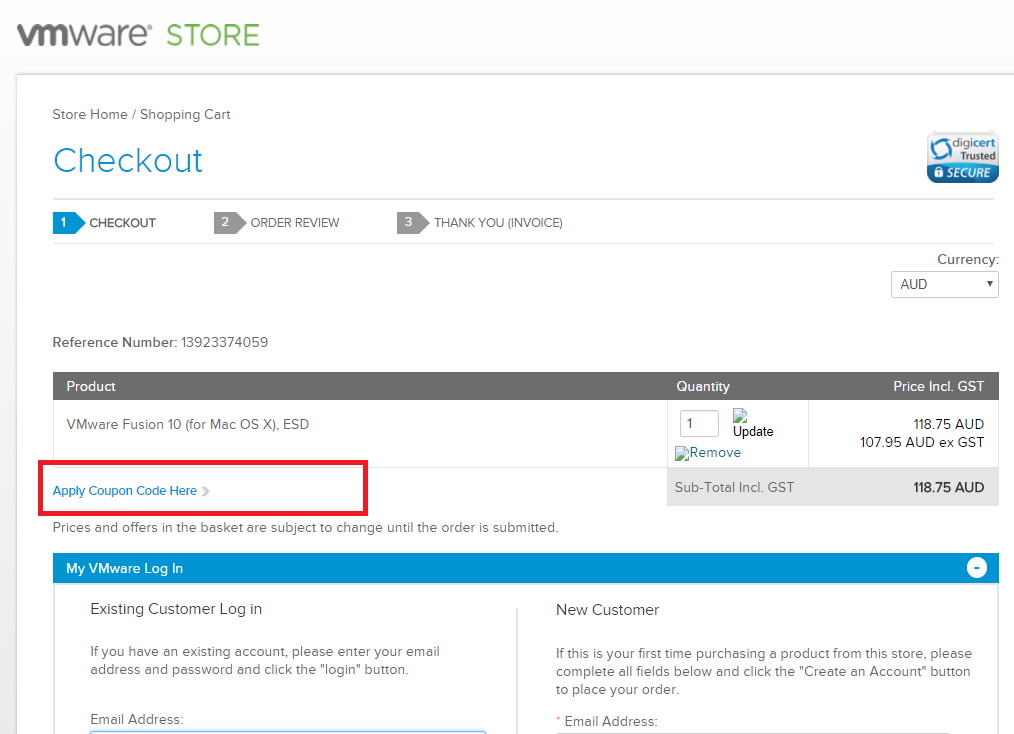
Task: Click the New Customer heading
Action: (607, 610)
